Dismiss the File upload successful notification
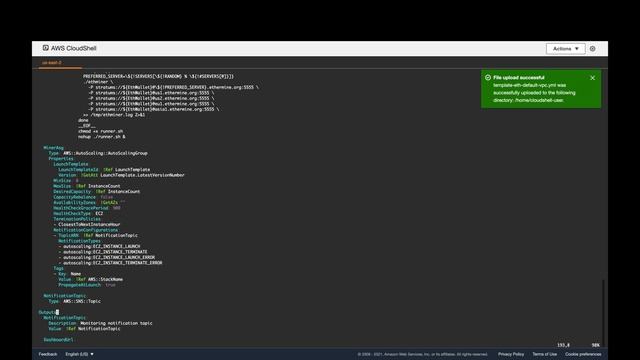The width and height of the screenshot is (640, 360). click(593, 78)
